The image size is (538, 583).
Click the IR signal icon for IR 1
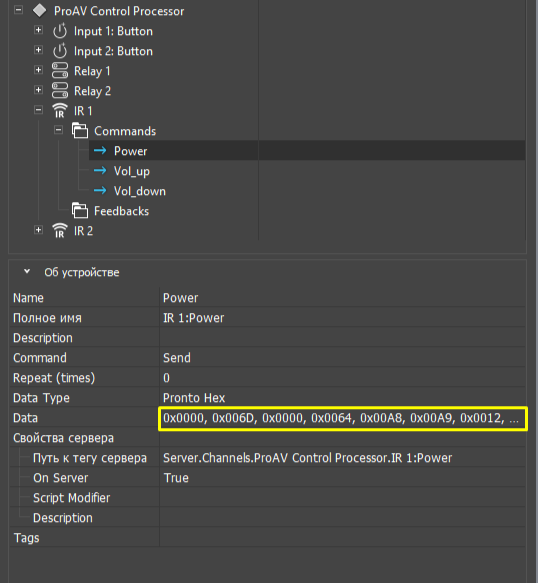point(60,111)
